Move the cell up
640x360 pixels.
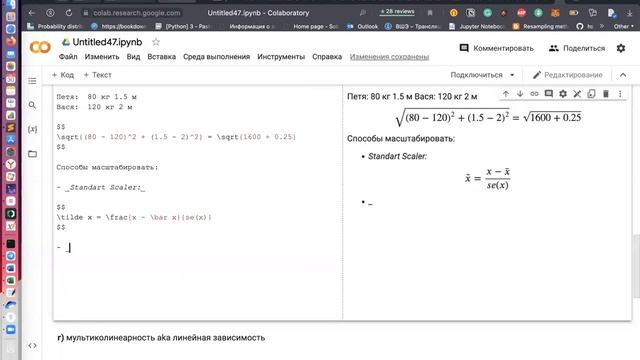[x=506, y=94]
